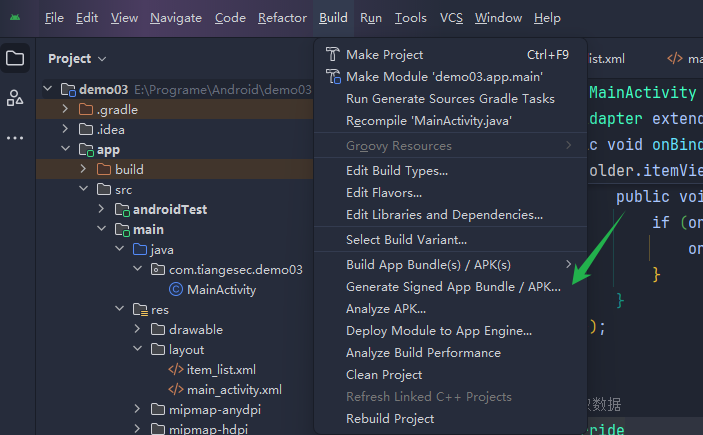Collapse the res folder
The image size is (703, 435).
click(119, 309)
